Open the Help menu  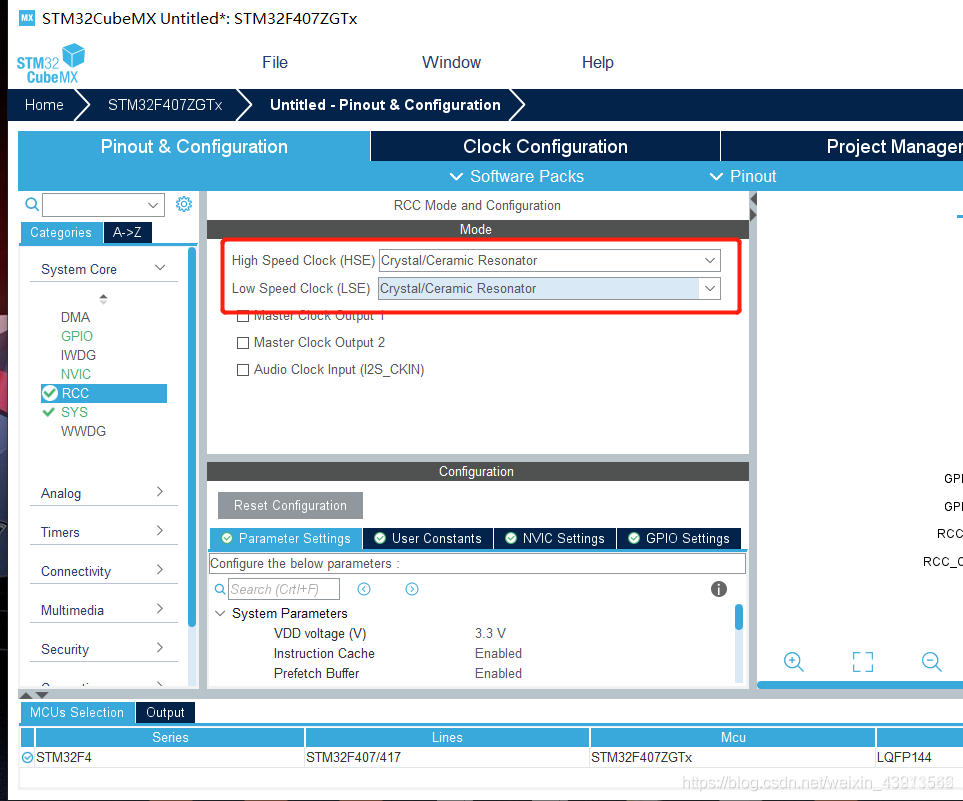point(598,63)
